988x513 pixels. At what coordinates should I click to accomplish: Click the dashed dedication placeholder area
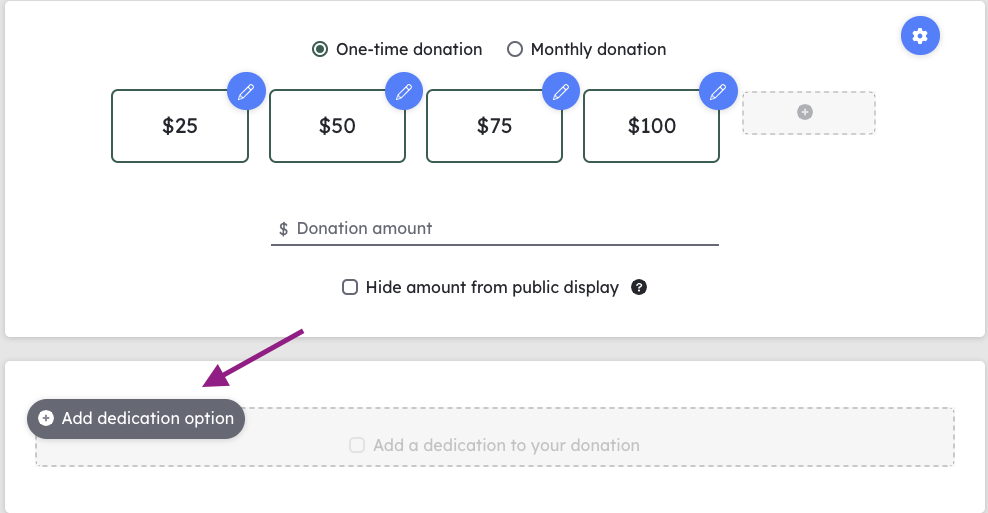495,437
